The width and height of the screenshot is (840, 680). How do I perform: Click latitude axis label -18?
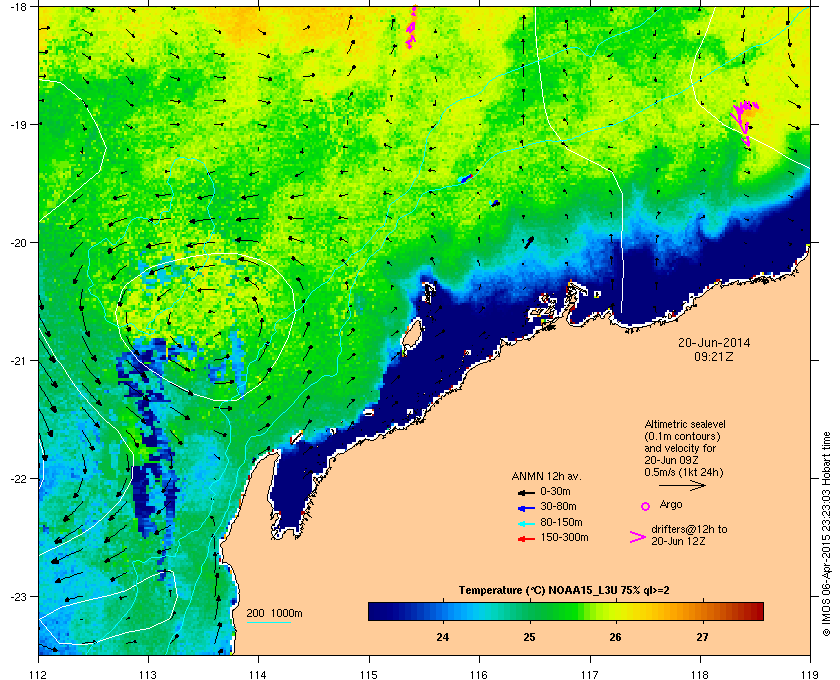tap(18, 7)
